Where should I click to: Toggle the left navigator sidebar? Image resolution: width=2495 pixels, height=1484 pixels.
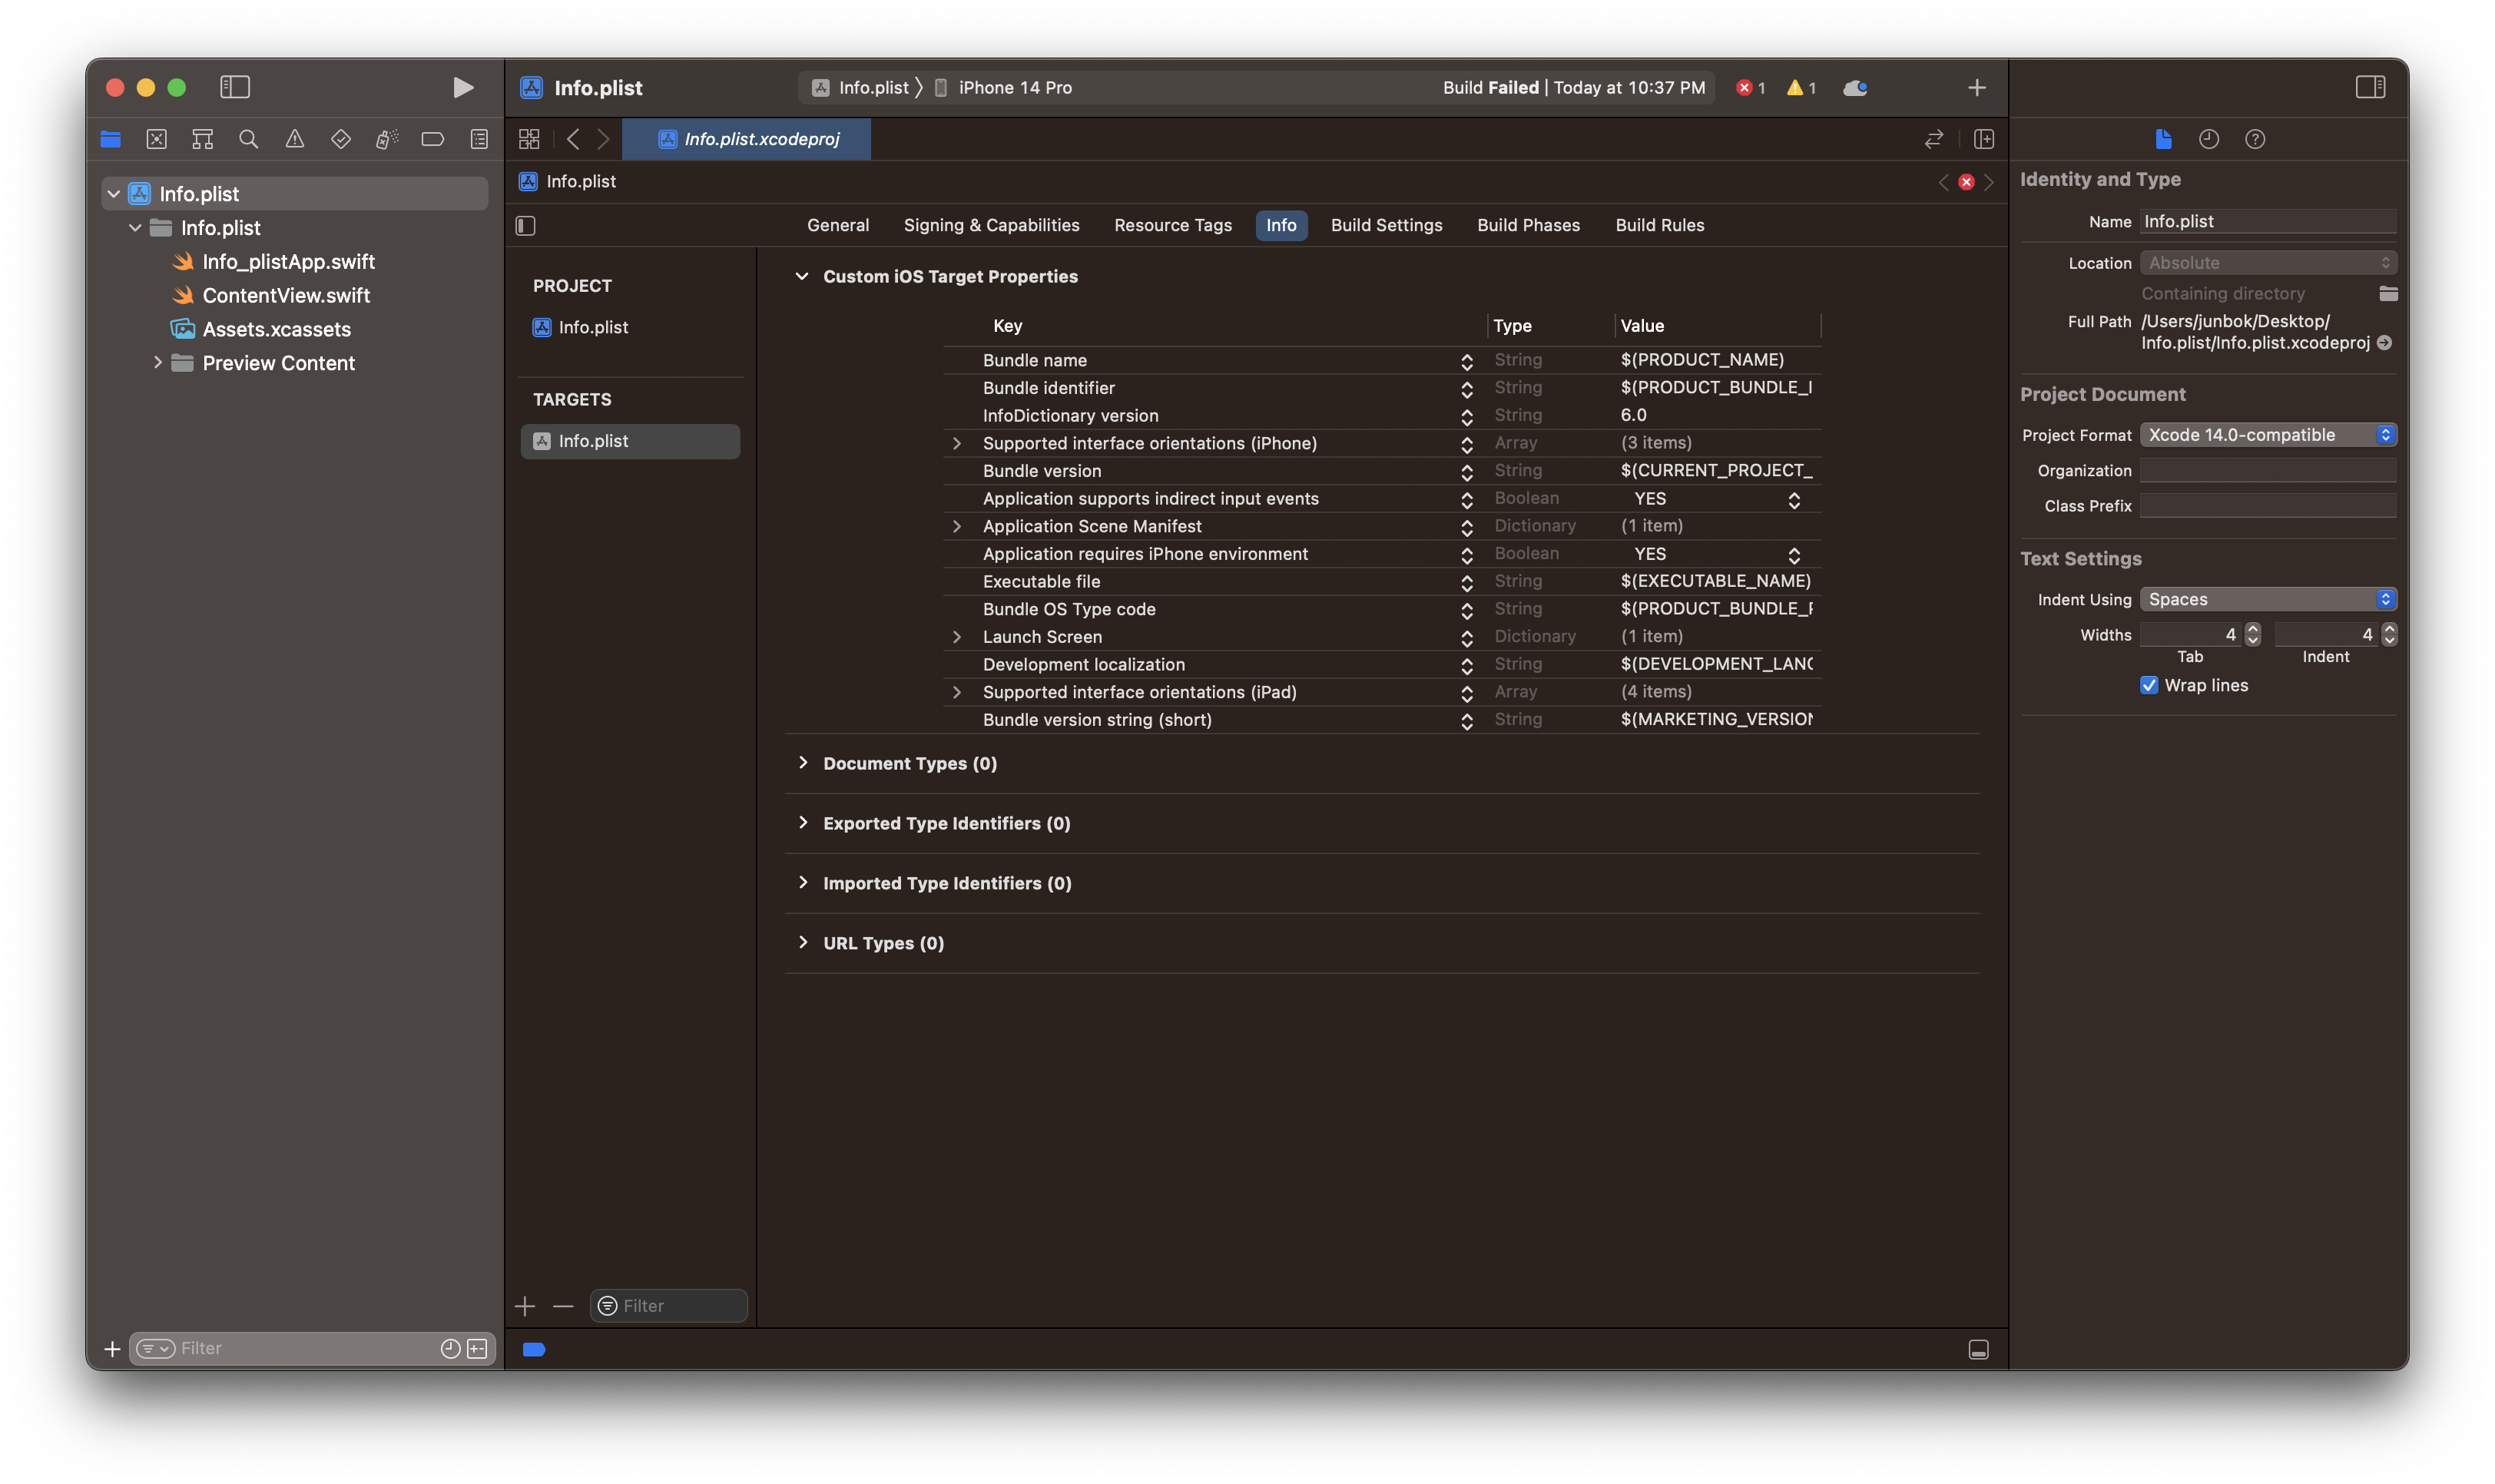pos(234,88)
